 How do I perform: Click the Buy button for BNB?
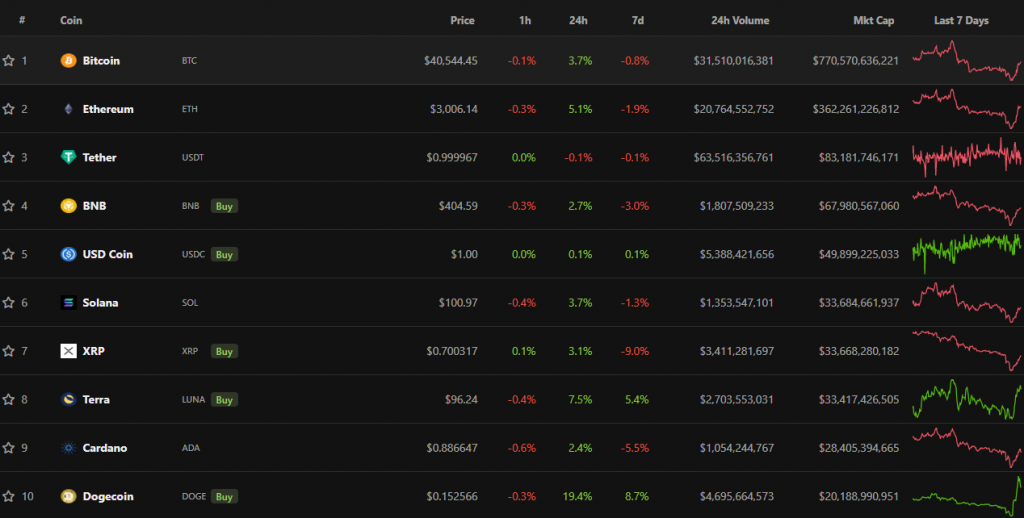(224, 206)
